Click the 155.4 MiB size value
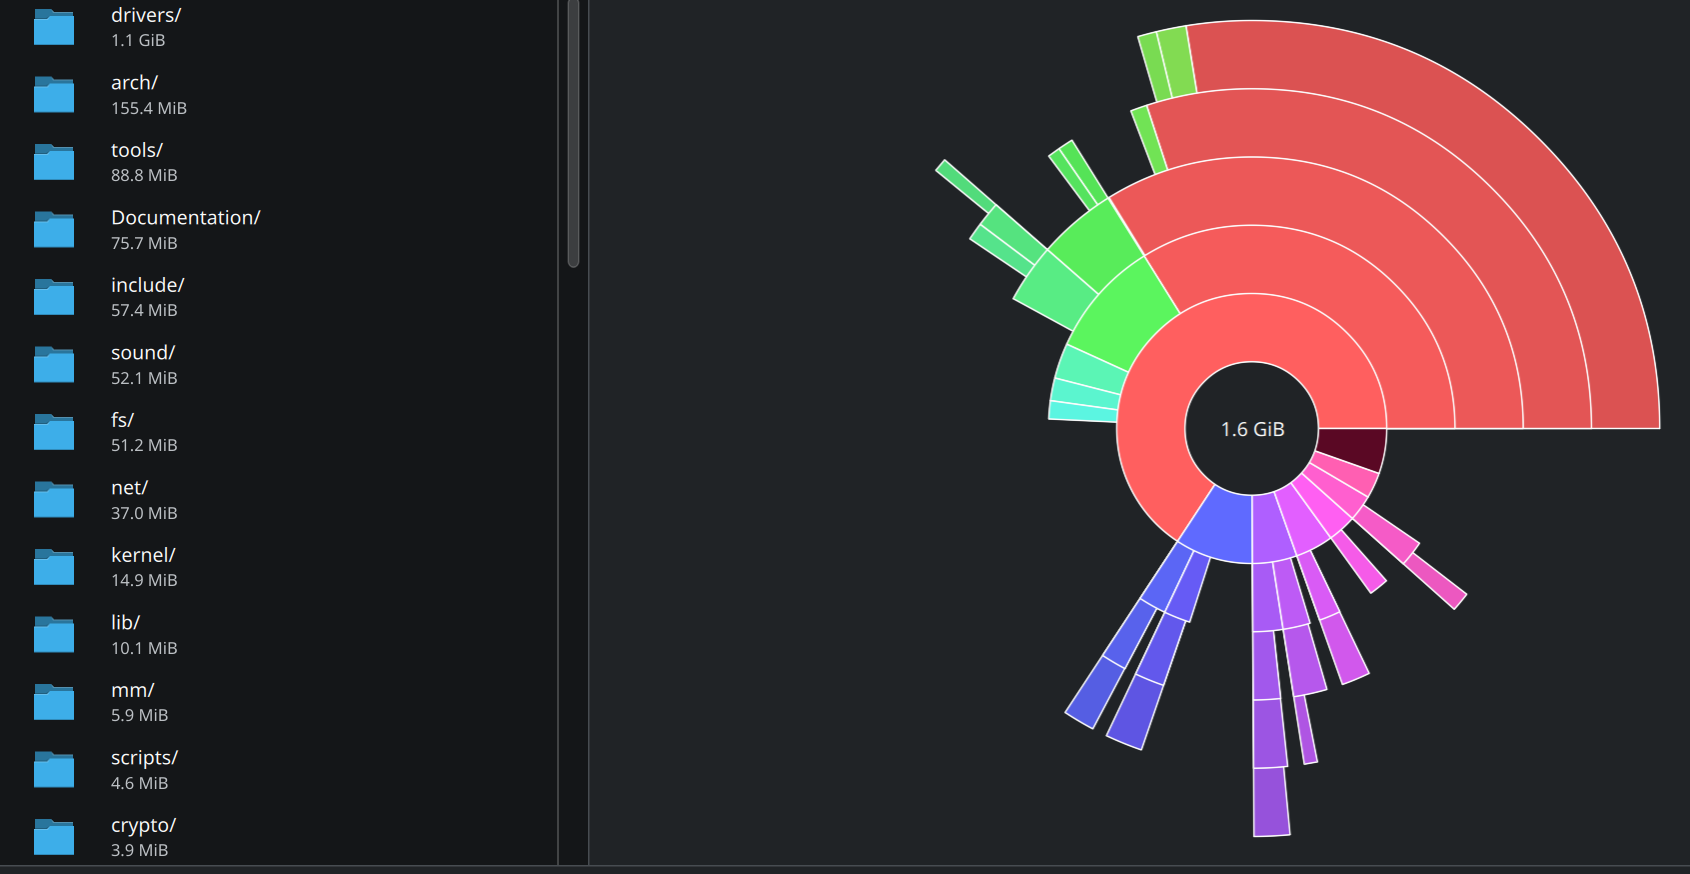Screen dimensions: 1690x874 point(149,108)
